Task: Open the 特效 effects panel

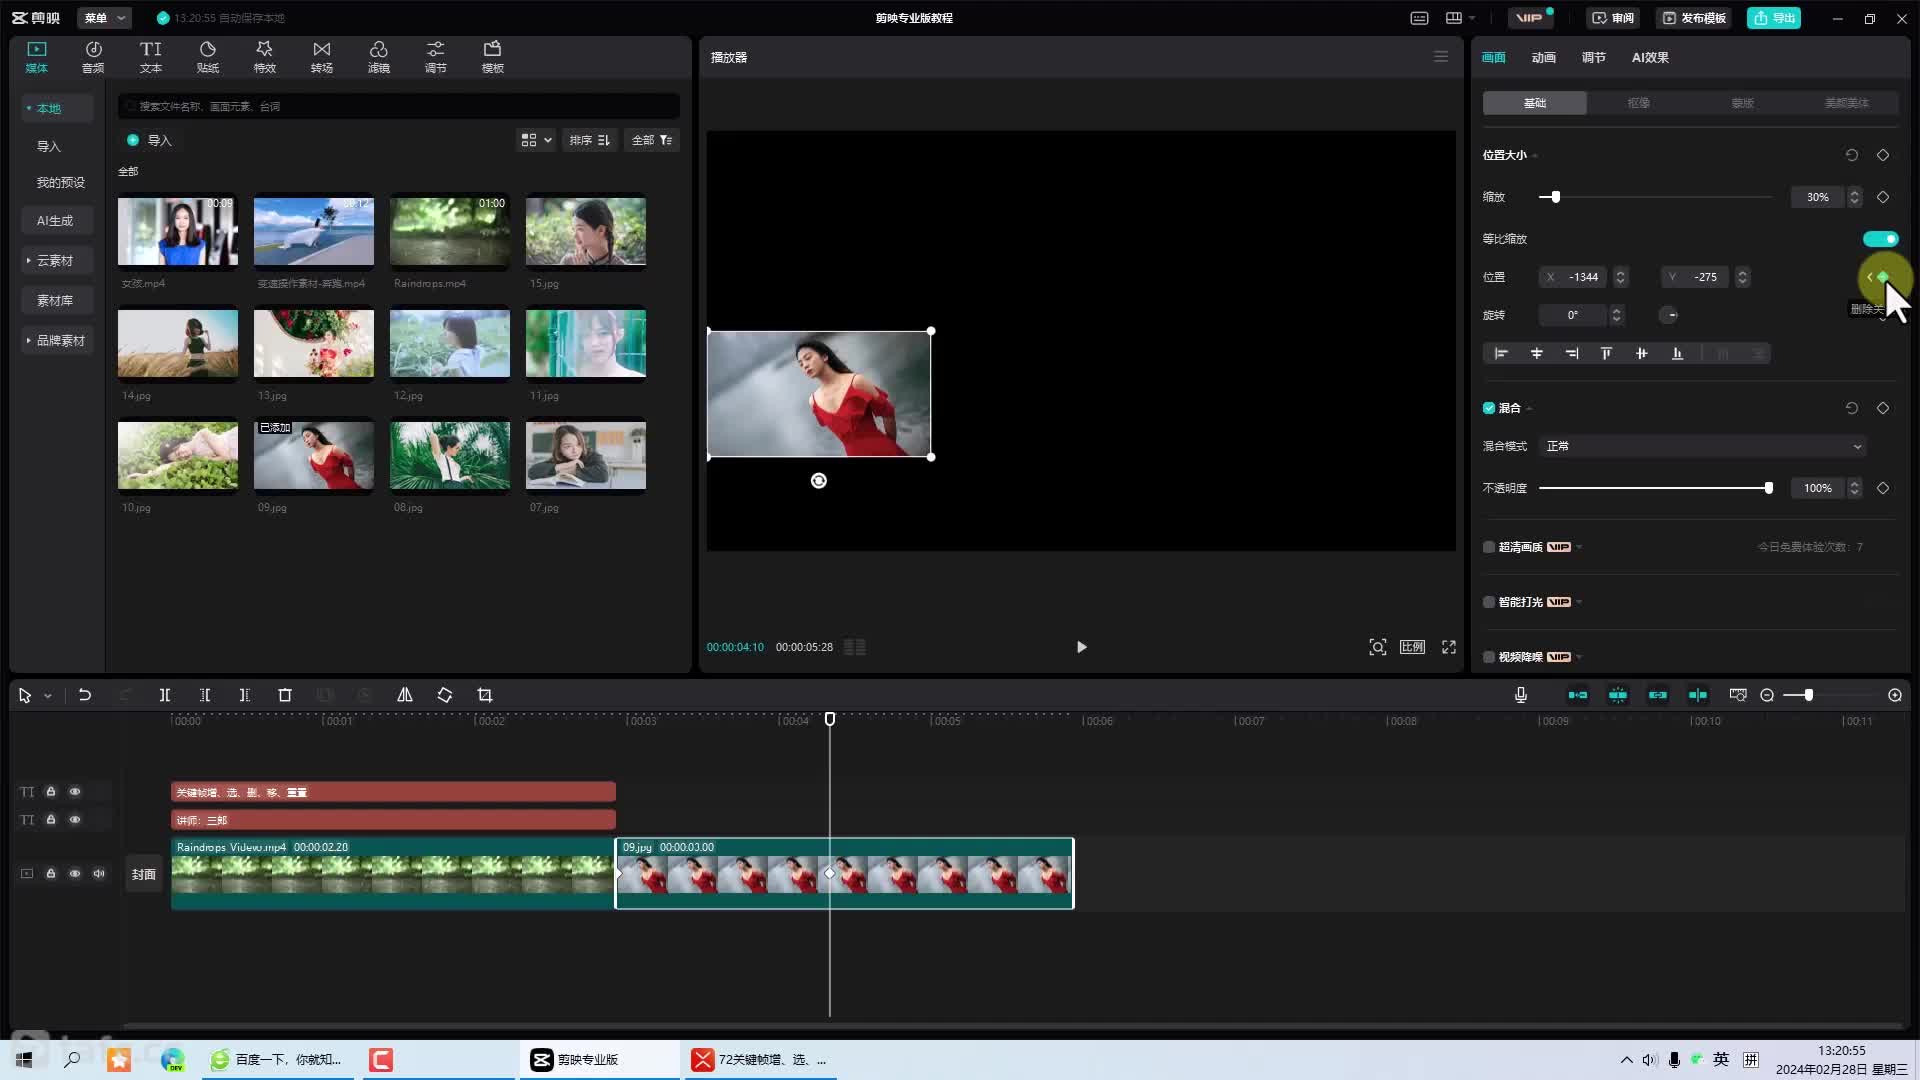Action: pyautogui.click(x=264, y=57)
